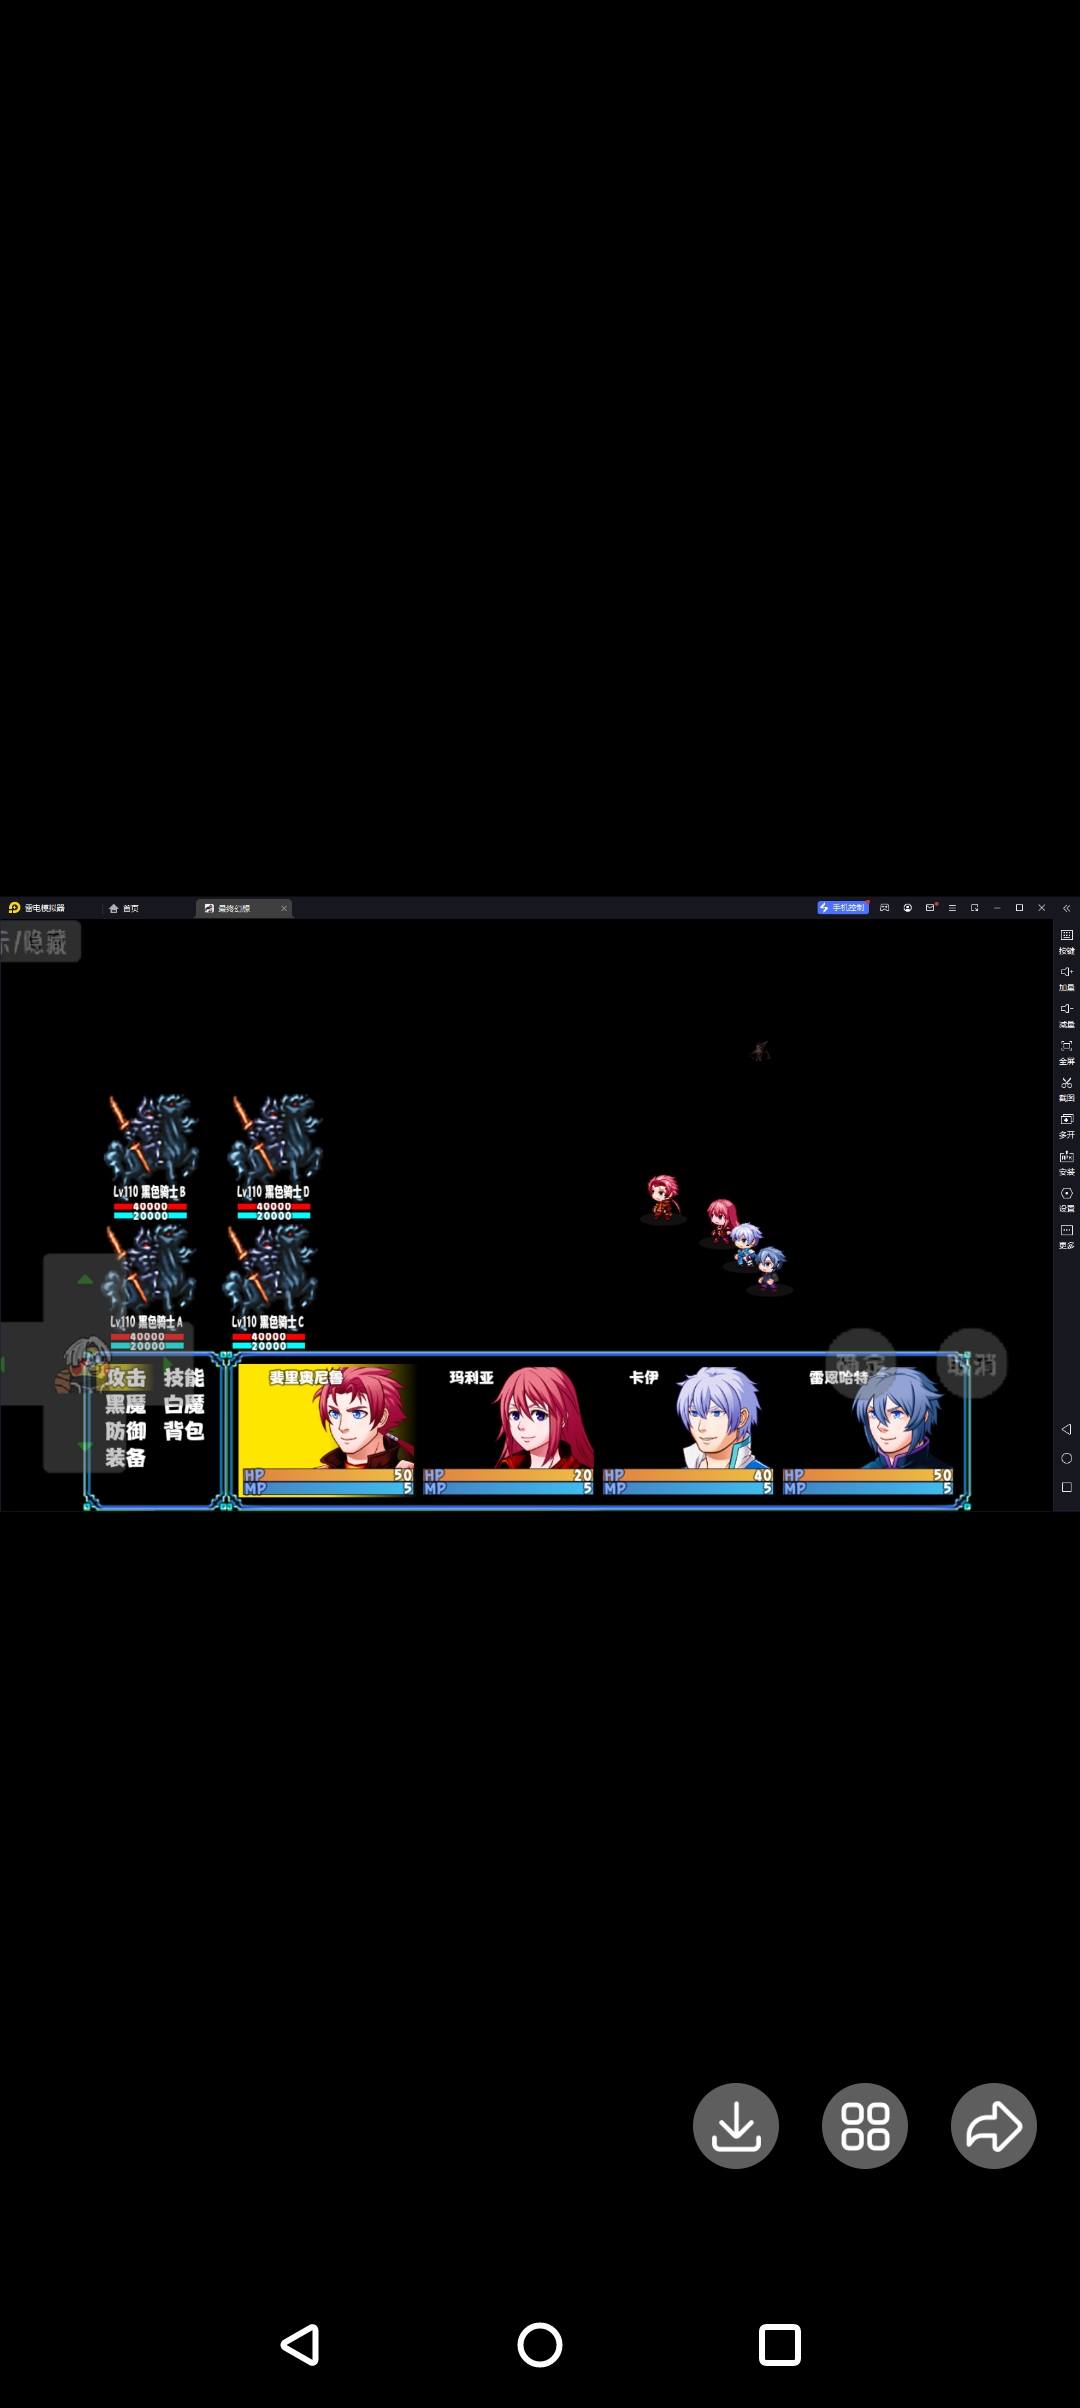Tap emulator sidebar recents square

coord(1066,1487)
